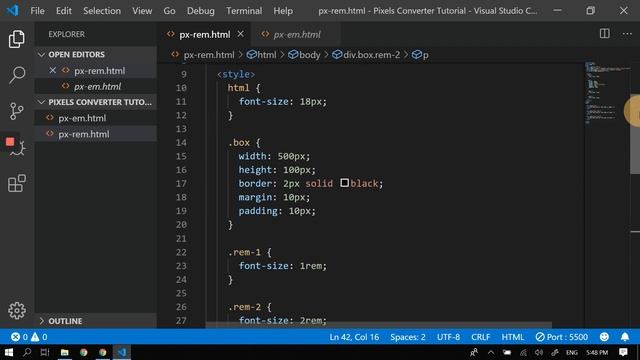Open the Extensions view
The height and width of the screenshot is (360, 640).
pyautogui.click(x=17, y=183)
